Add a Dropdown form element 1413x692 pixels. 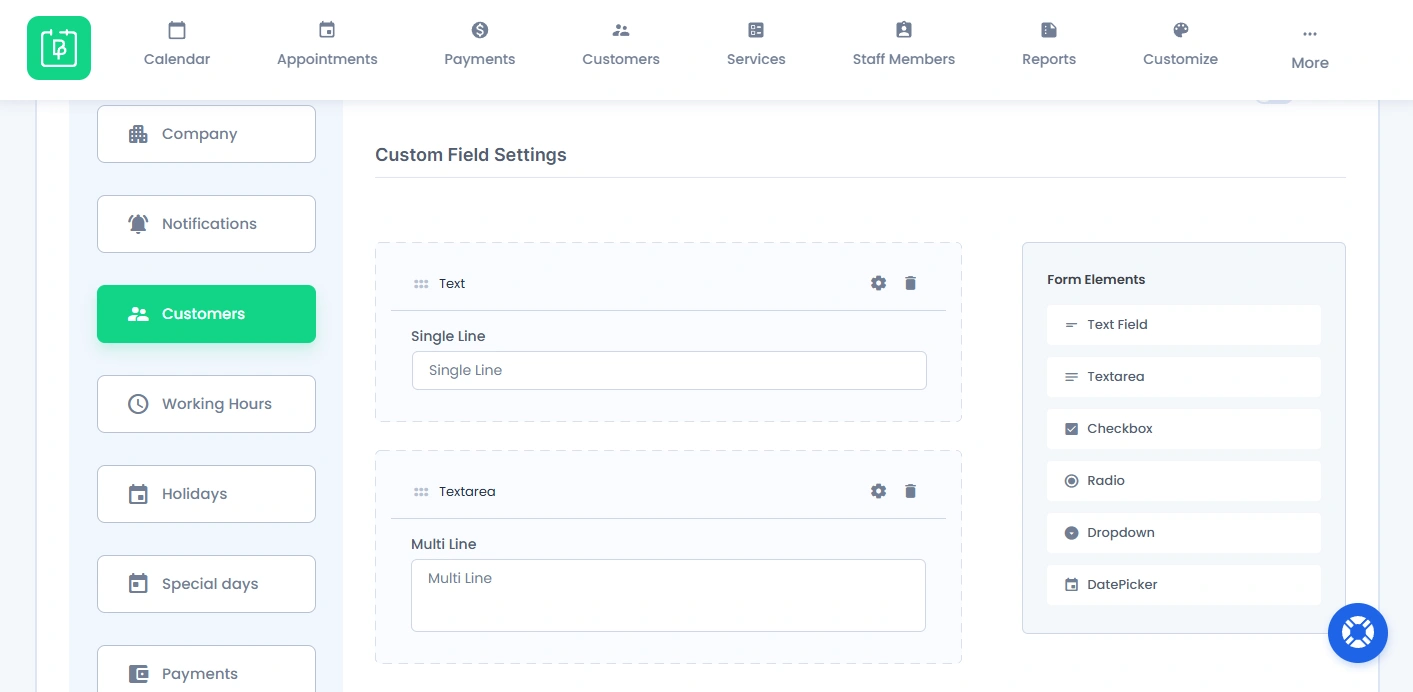pos(1184,533)
